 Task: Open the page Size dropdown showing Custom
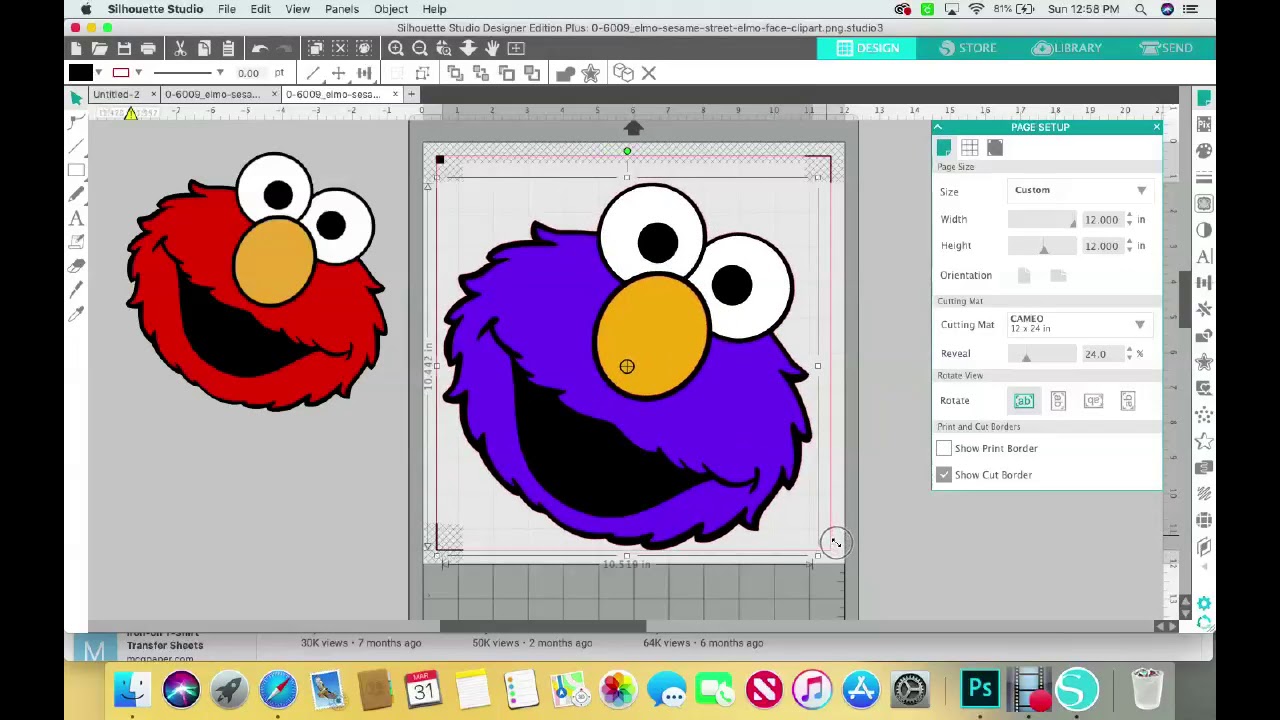(1080, 190)
